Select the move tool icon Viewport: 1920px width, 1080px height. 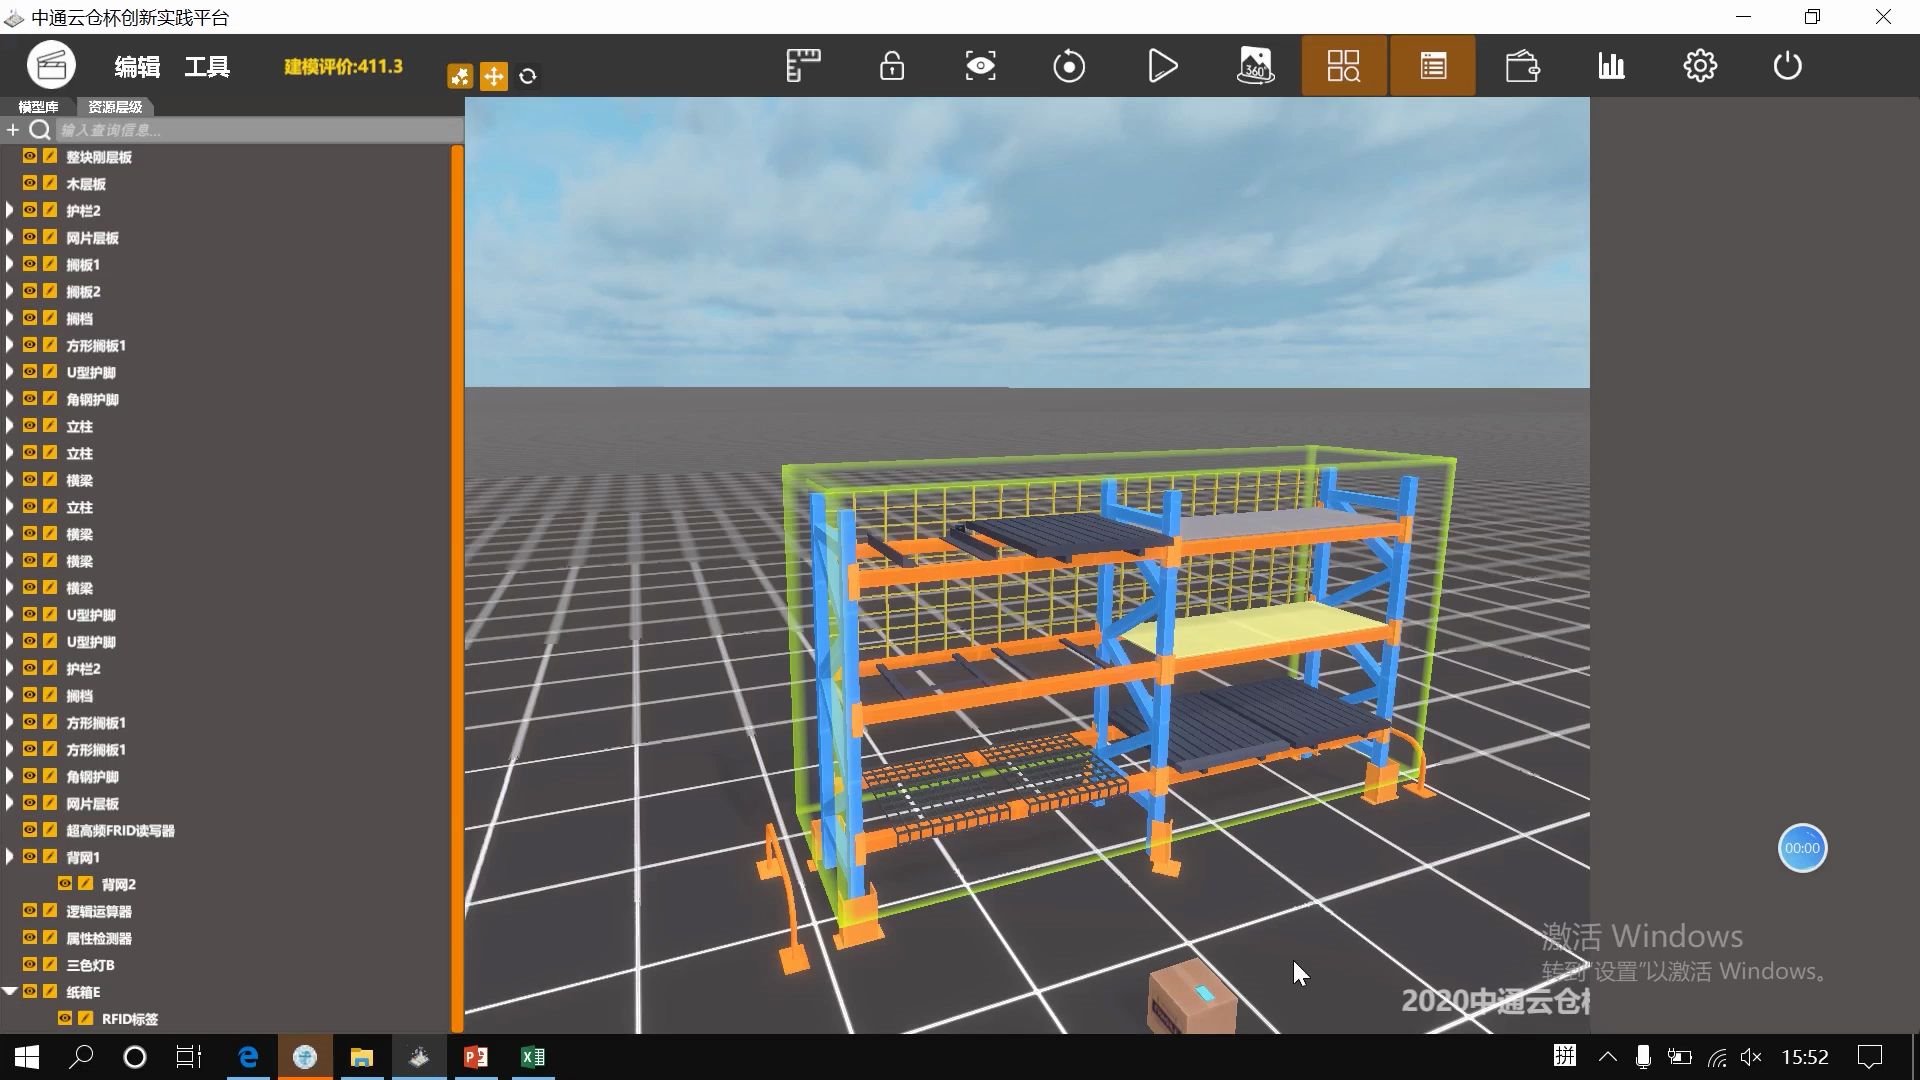click(x=494, y=76)
